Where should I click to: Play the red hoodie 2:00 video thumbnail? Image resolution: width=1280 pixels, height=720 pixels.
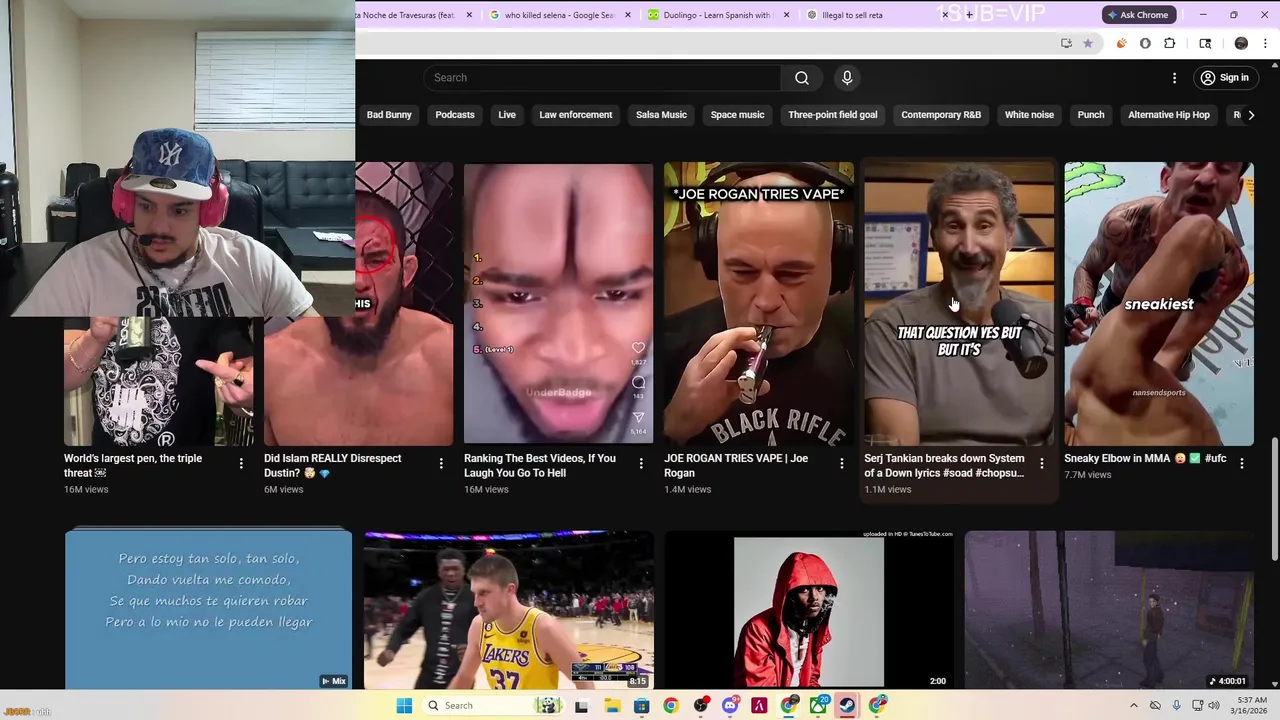tap(808, 610)
